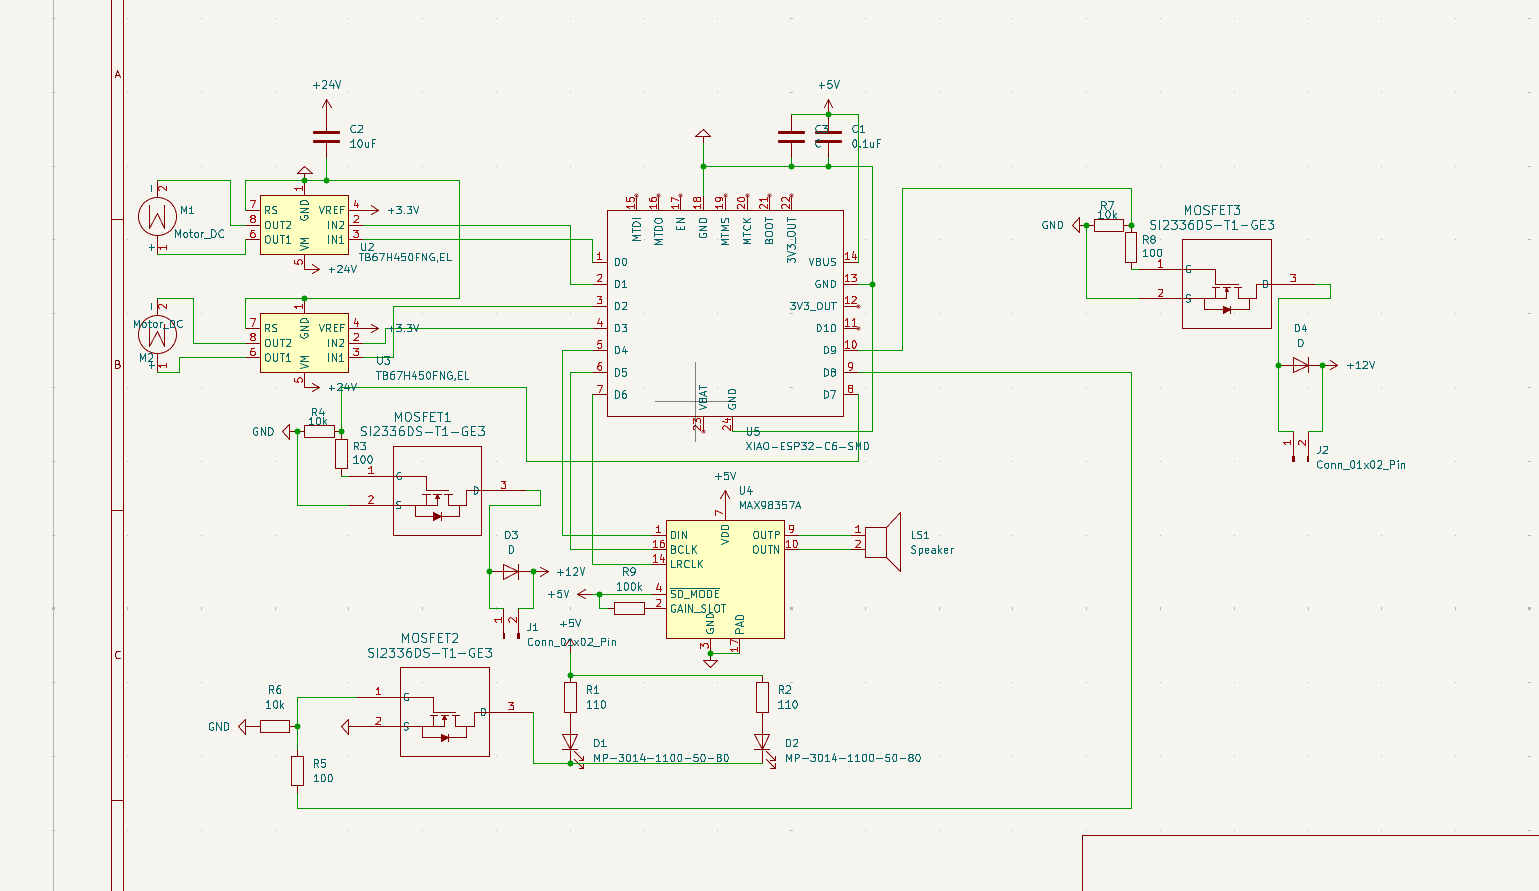Select MOSFET2 transistor symbol
Screen dimensions: 1539x891
coord(445,712)
